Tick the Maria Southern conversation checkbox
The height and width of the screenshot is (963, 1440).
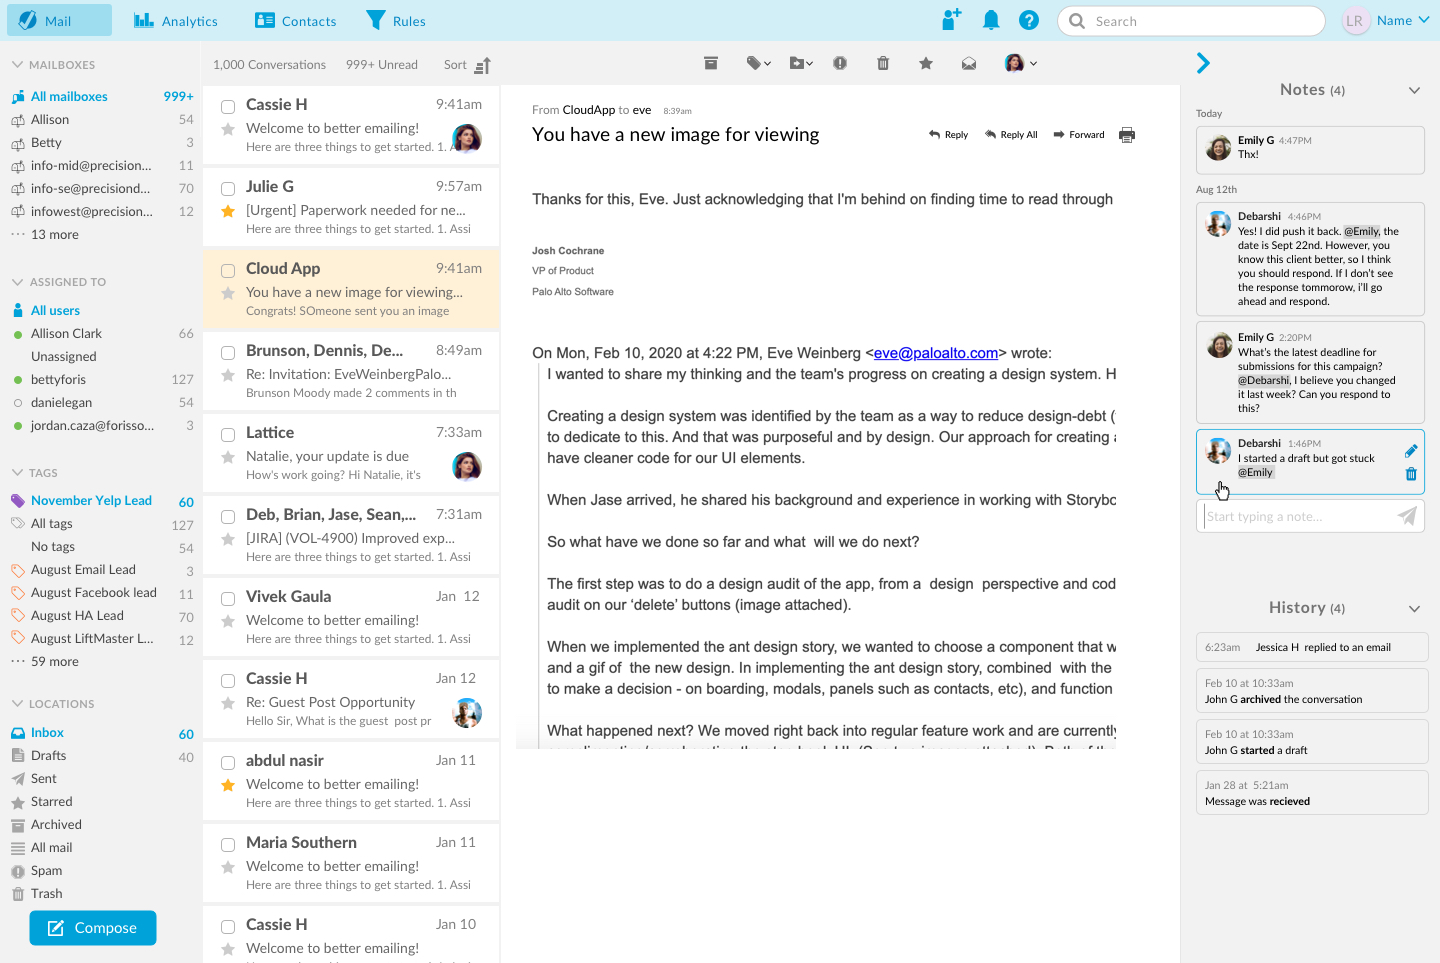[x=228, y=844]
